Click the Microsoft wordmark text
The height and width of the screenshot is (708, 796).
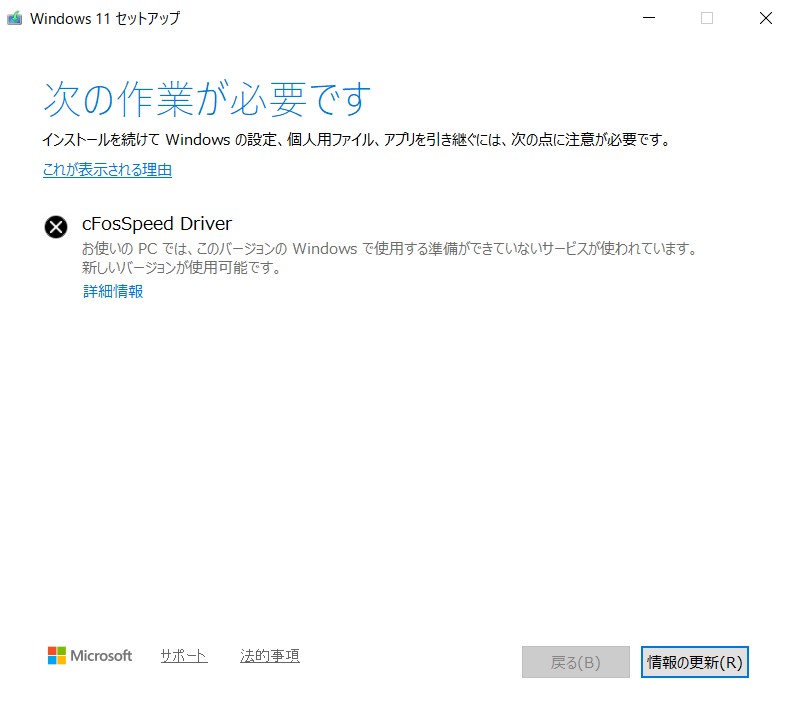point(101,656)
